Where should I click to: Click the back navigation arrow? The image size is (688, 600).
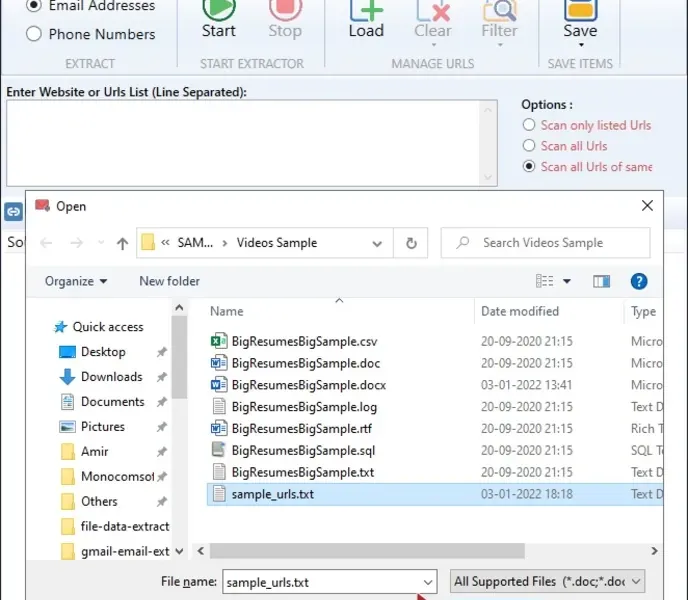(x=46, y=243)
